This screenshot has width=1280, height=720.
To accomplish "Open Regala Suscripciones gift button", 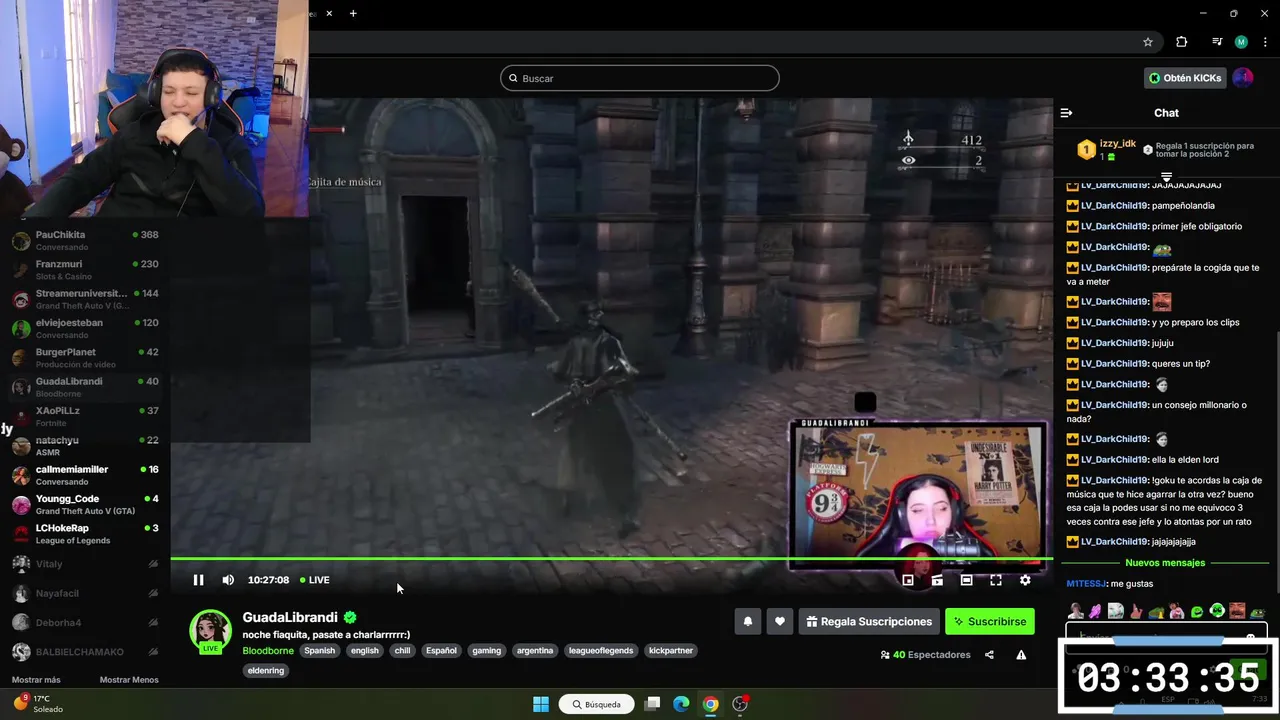I will (869, 622).
